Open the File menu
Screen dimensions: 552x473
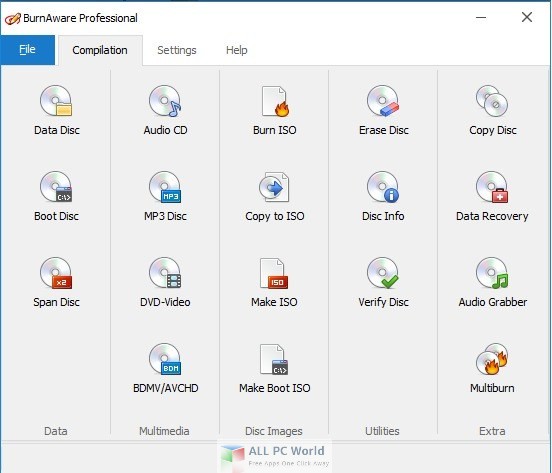click(27, 50)
